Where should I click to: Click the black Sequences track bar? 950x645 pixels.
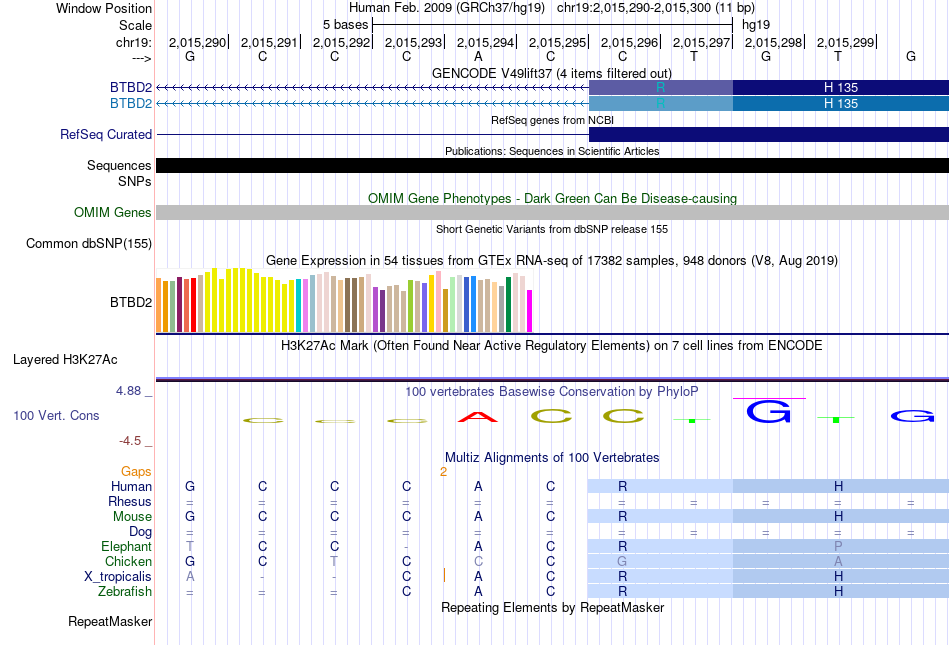click(553, 165)
